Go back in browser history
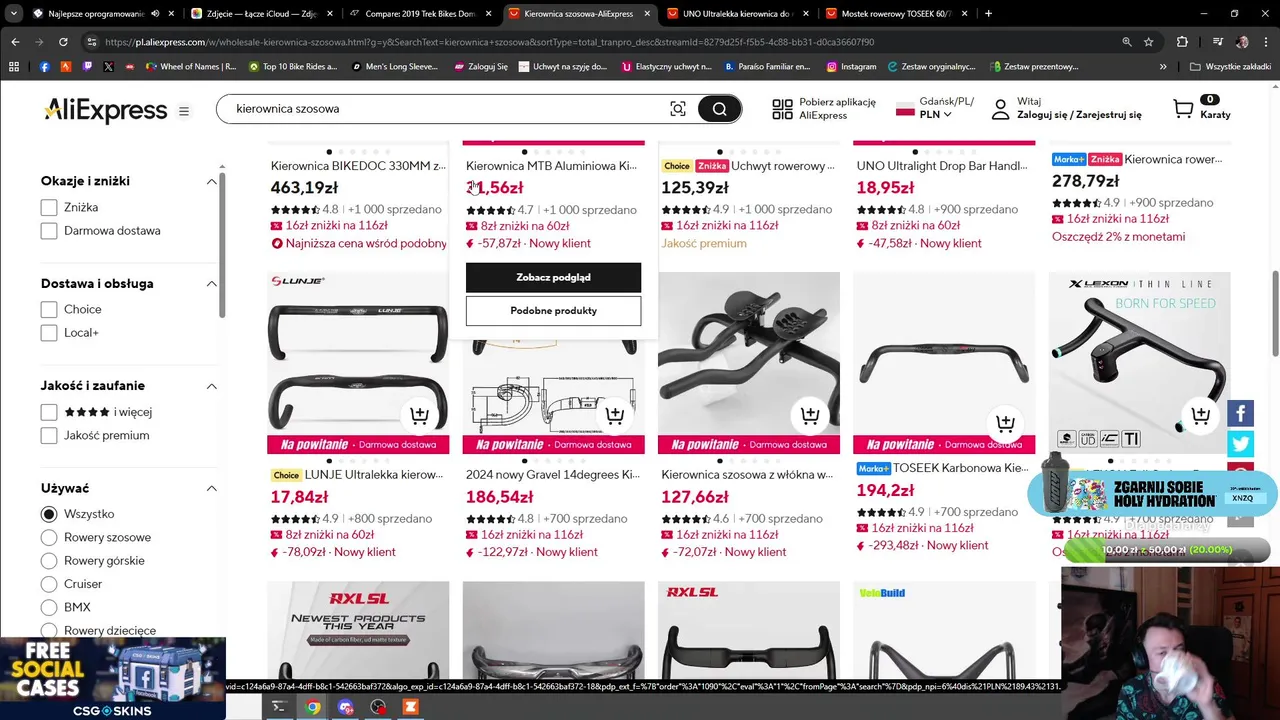1280x720 pixels. [x=15, y=42]
